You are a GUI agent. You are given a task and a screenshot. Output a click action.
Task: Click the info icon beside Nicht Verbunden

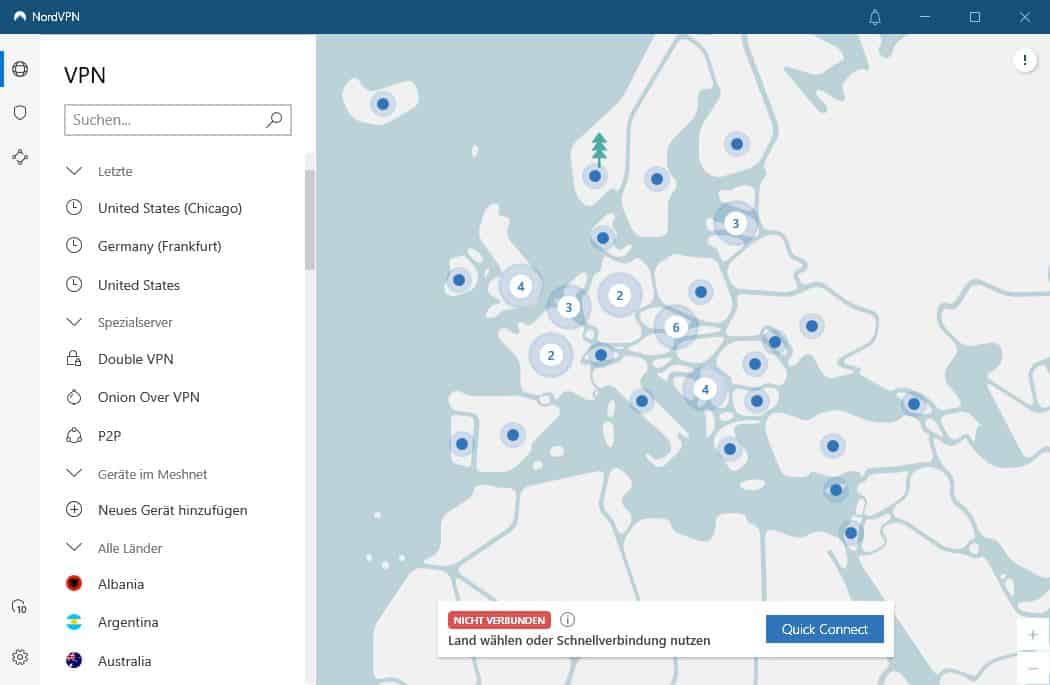pos(567,619)
